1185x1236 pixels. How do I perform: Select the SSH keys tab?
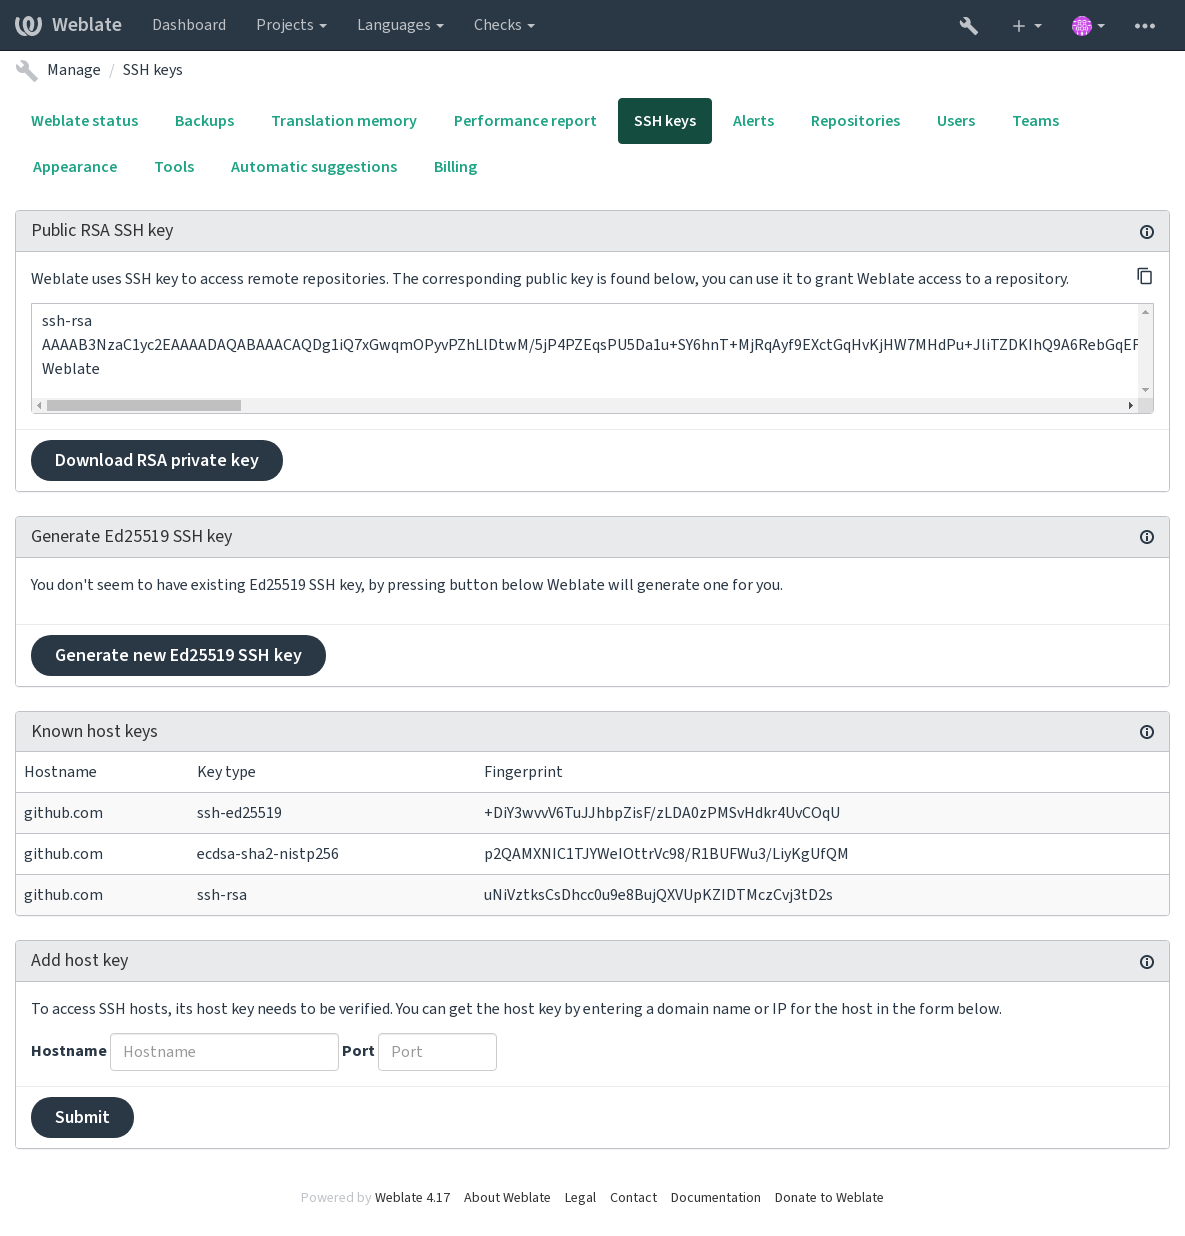(x=665, y=121)
